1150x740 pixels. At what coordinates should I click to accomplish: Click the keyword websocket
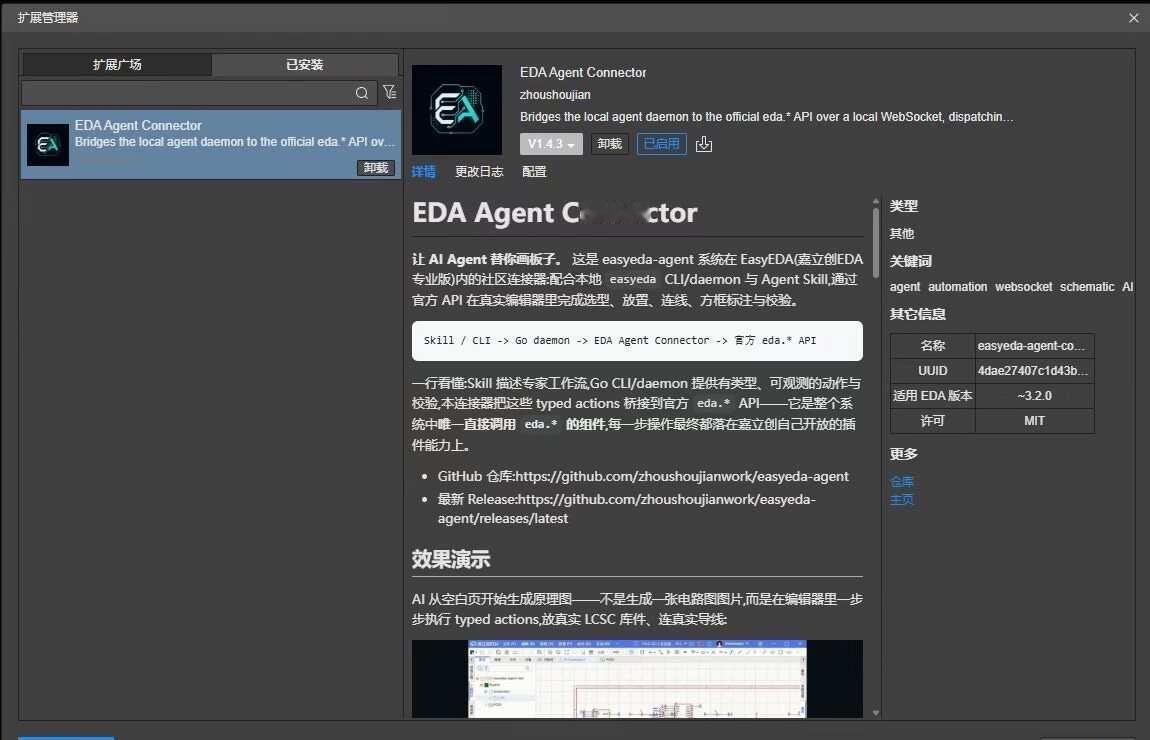pos(1023,287)
